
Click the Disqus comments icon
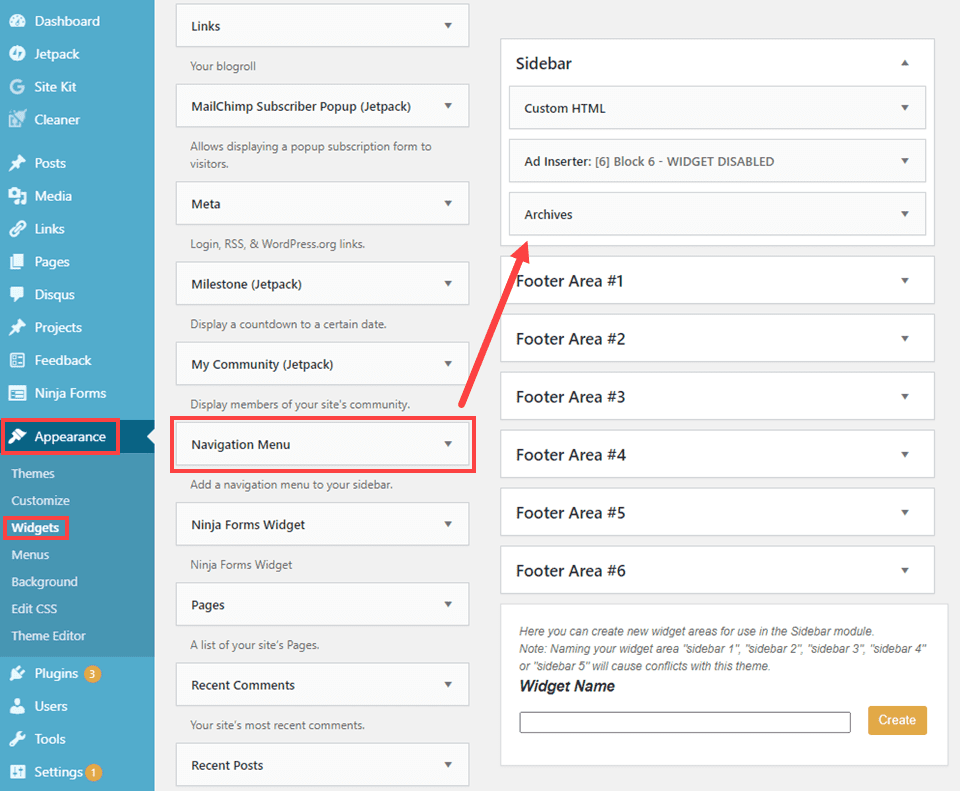(18, 293)
